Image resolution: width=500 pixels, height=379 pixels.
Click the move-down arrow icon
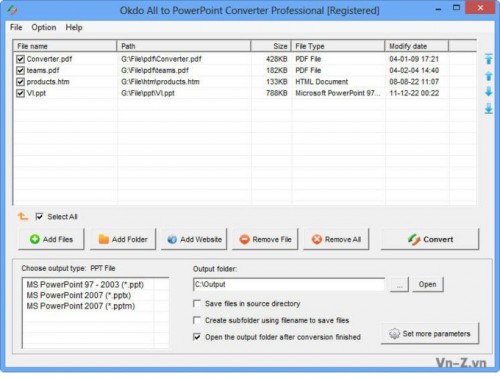(488, 92)
